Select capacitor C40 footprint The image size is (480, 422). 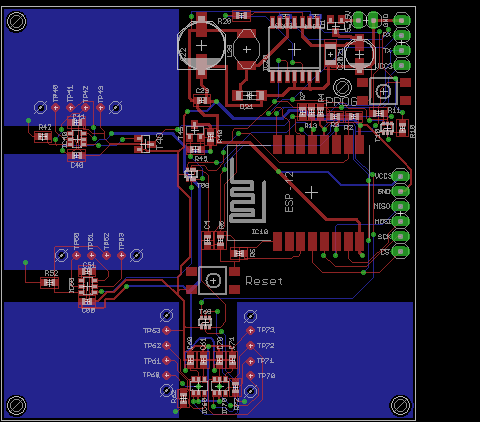click(x=77, y=155)
